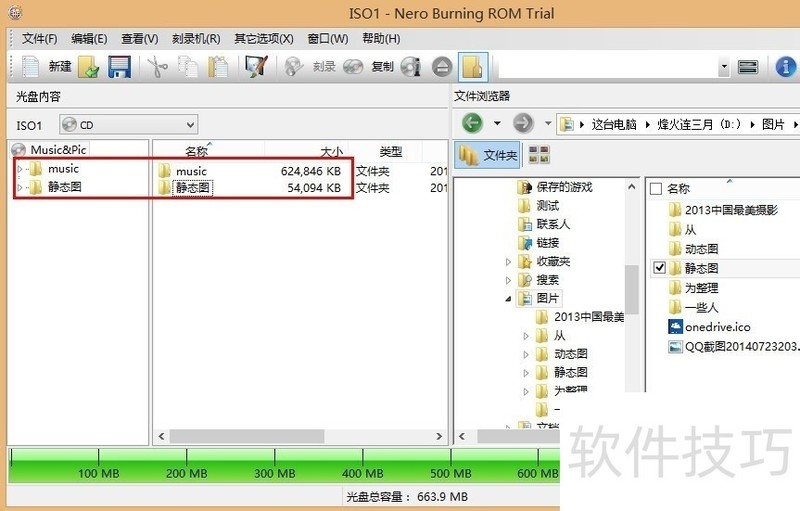Image resolution: width=800 pixels, height=511 pixels.
Task: Expand 从 folder in browser tree
Action: click(526, 336)
